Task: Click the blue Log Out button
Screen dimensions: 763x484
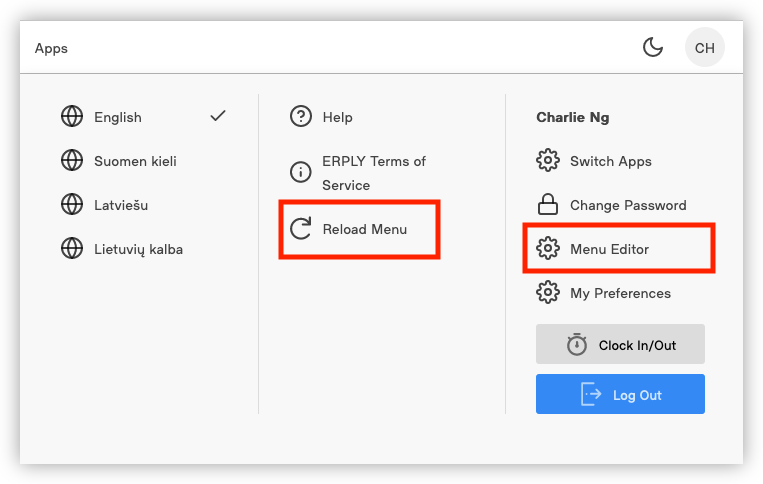Action: 620,394
